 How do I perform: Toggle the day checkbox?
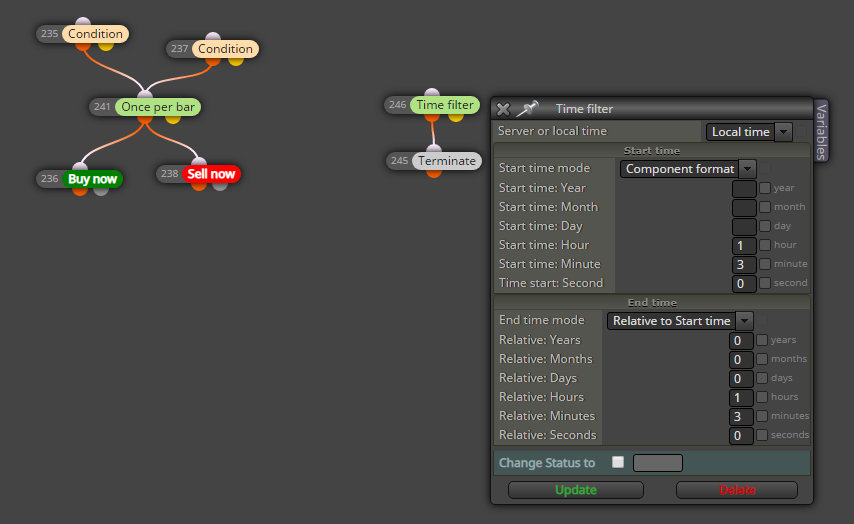(765, 226)
